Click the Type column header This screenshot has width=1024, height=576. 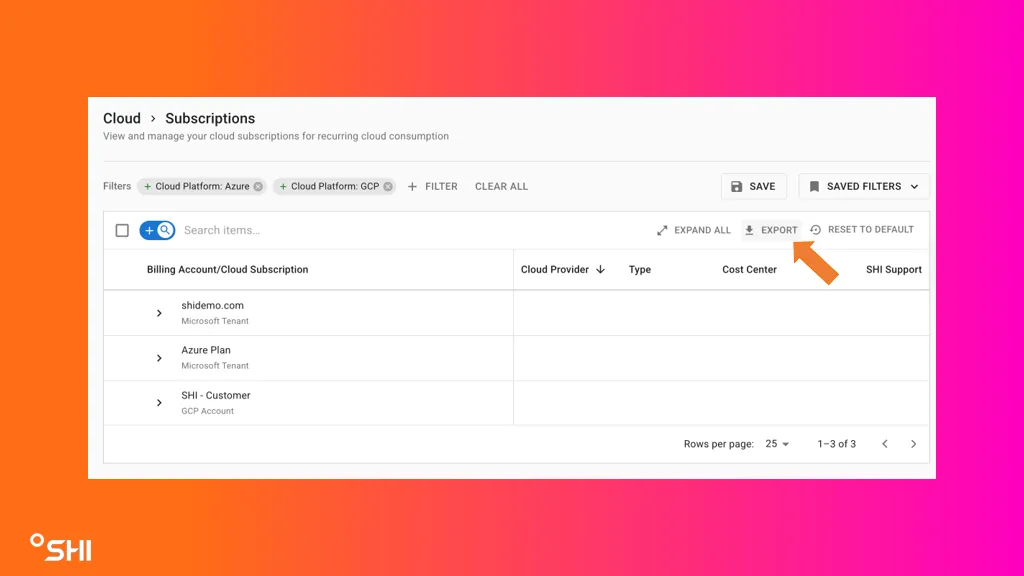point(640,270)
